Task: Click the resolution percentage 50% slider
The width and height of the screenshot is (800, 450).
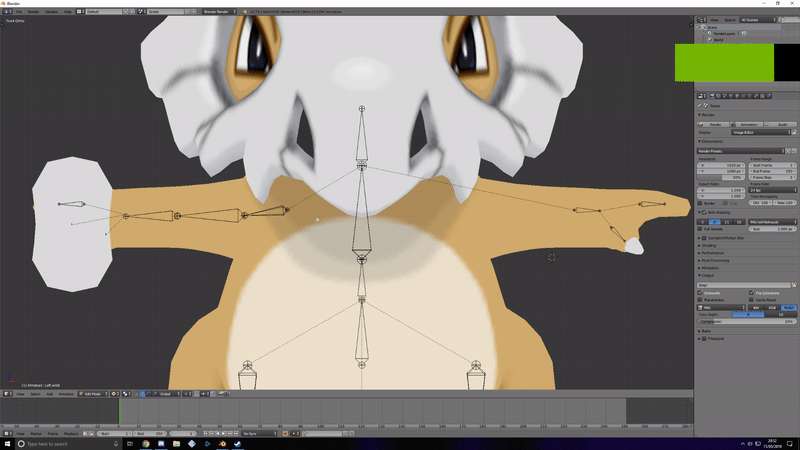Action: pyautogui.click(x=721, y=178)
